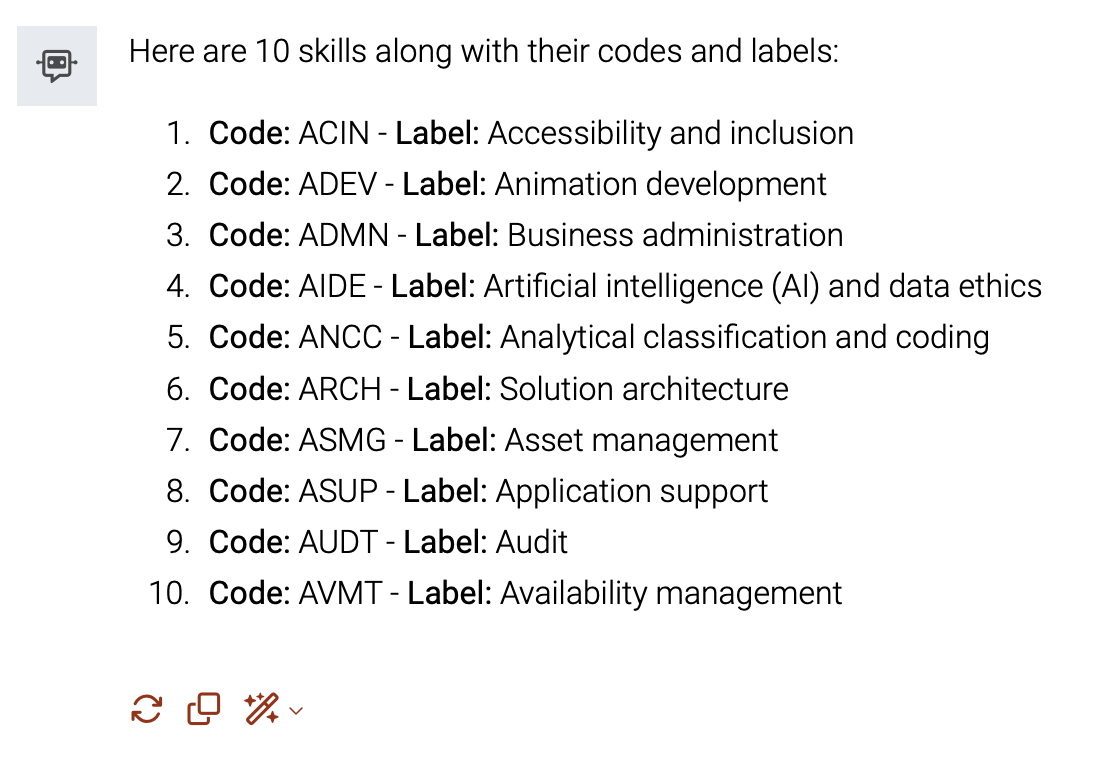
Task: Click the regenerate response icon
Action: pyautogui.click(x=146, y=709)
